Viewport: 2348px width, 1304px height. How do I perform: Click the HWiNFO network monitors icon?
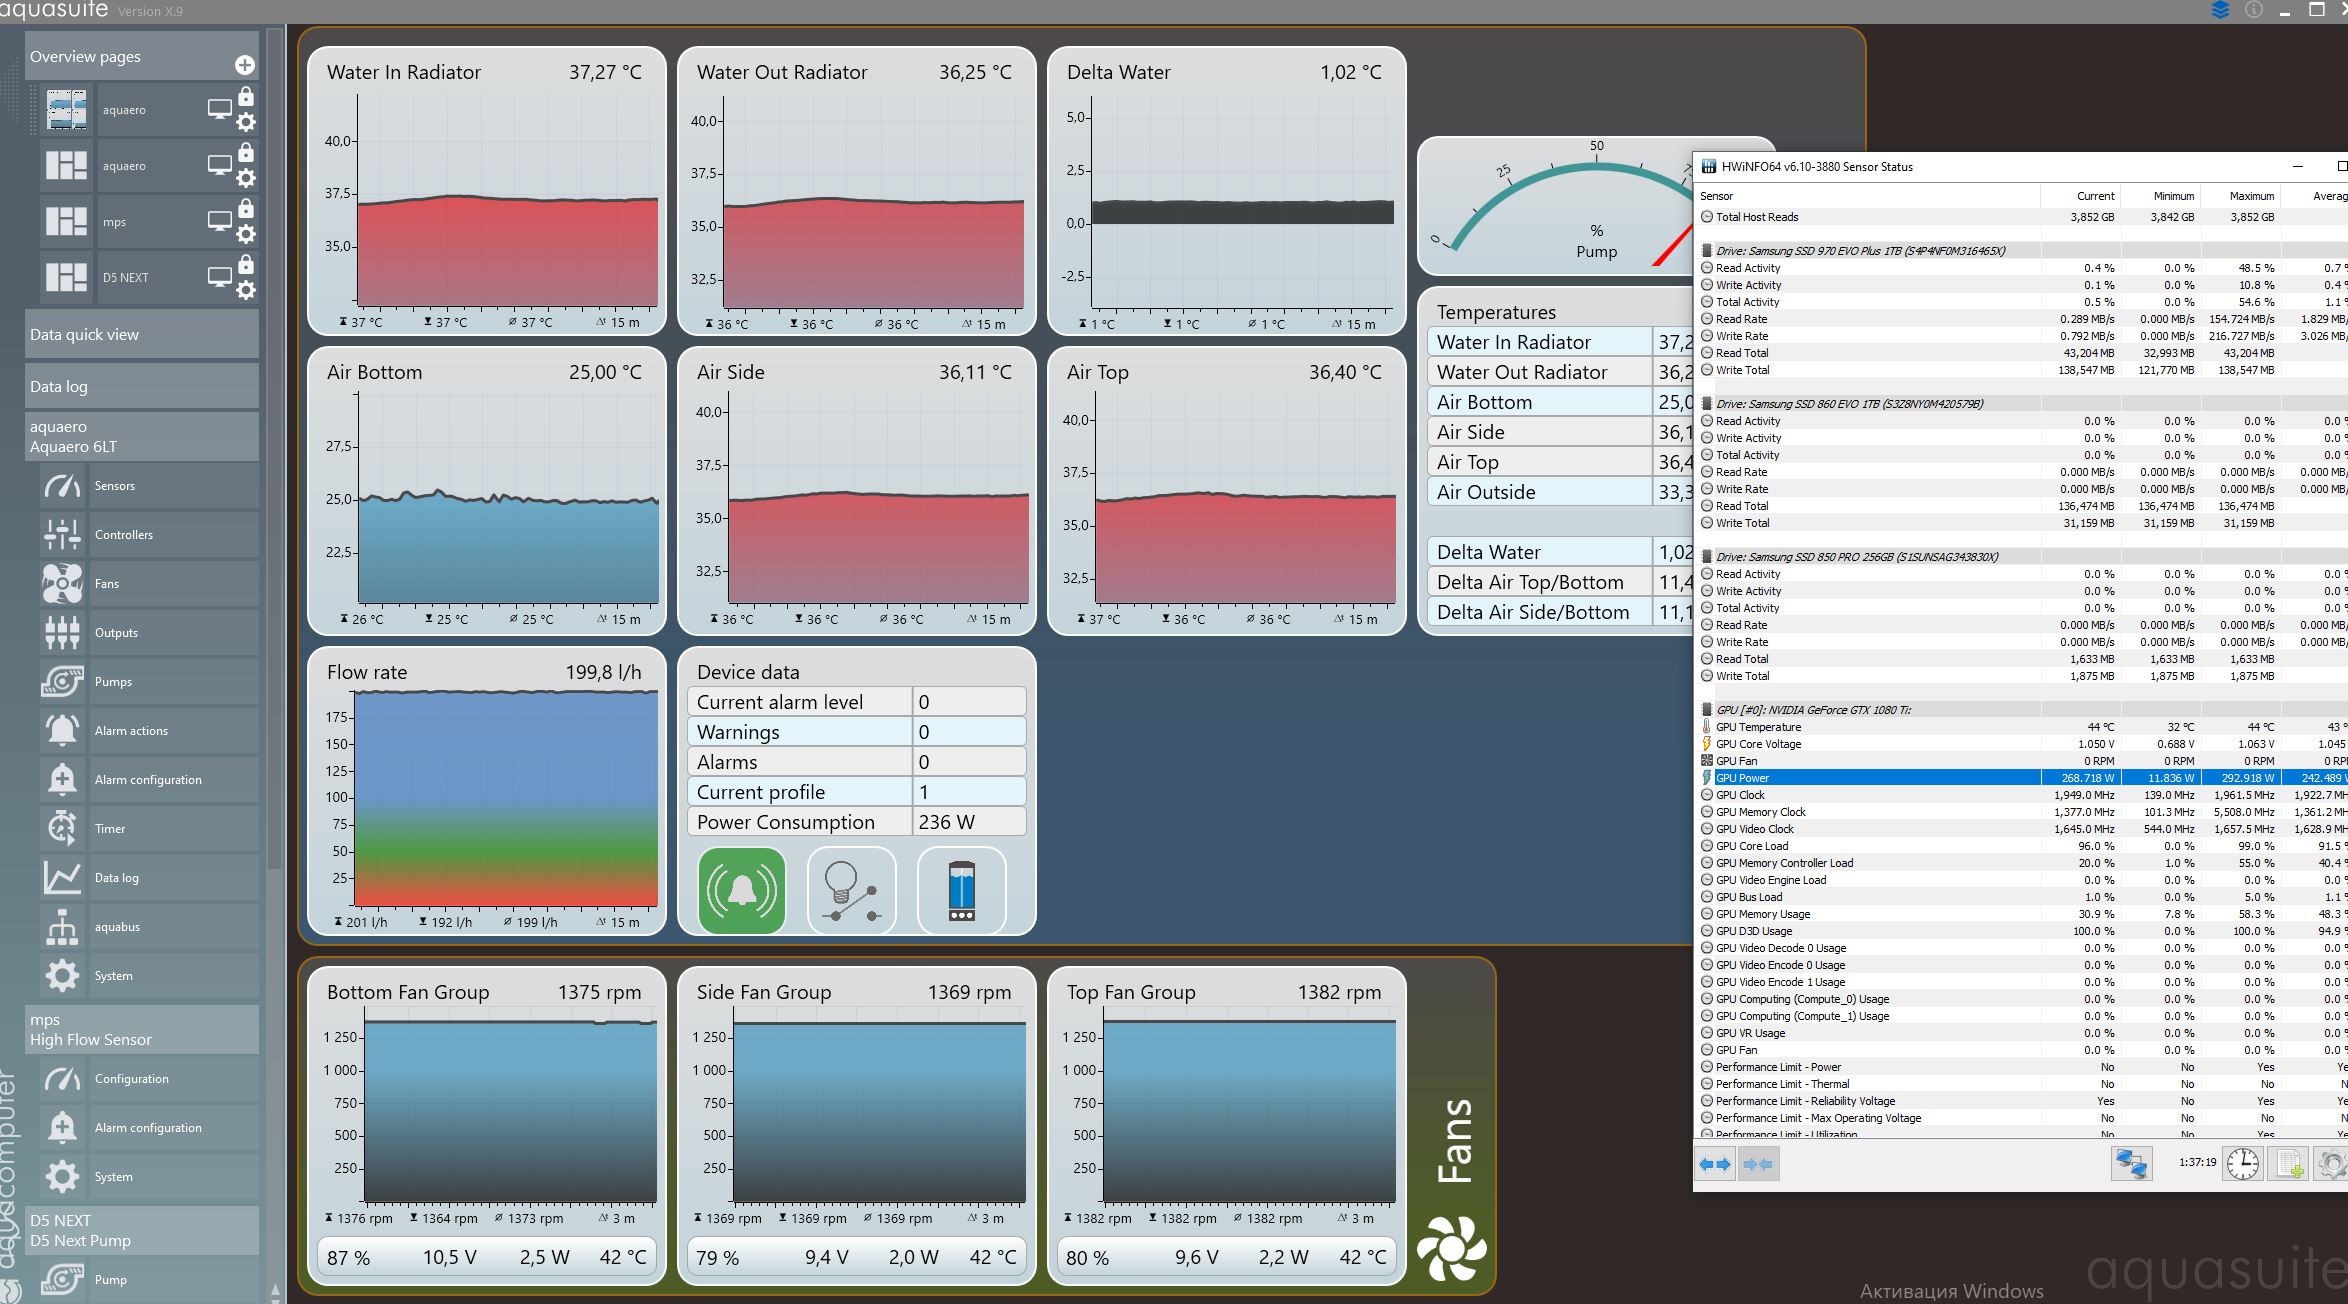click(2131, 1164)
